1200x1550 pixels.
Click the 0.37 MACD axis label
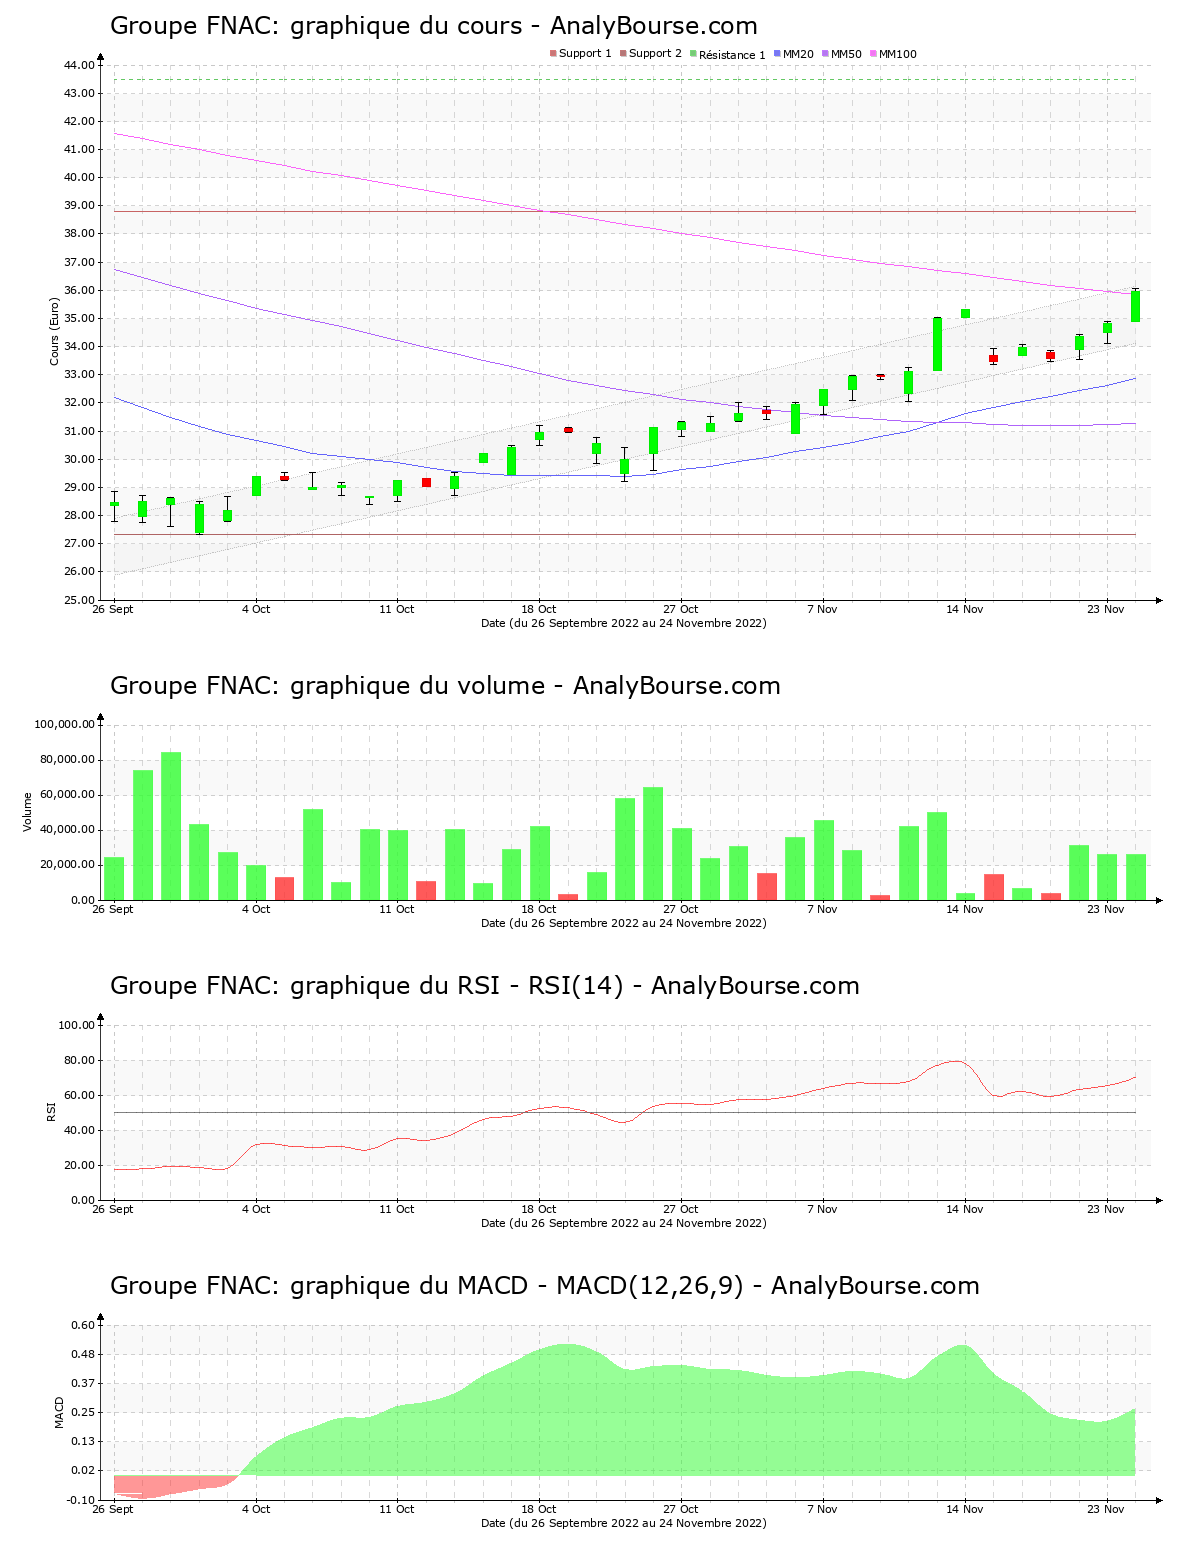coord(83,1383)
